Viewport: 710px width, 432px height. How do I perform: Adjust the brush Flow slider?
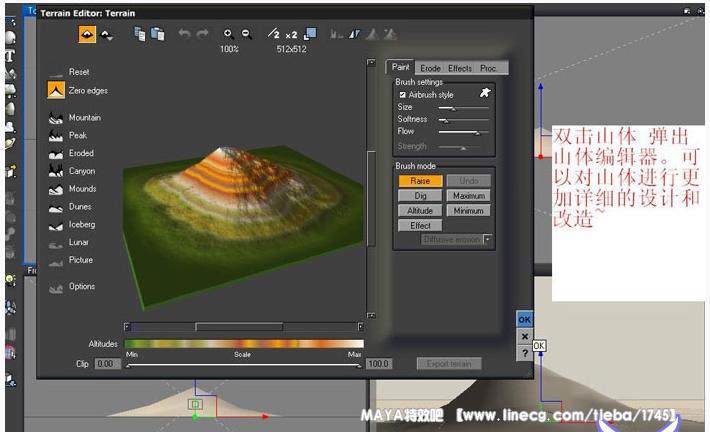[x=477, y=132]
